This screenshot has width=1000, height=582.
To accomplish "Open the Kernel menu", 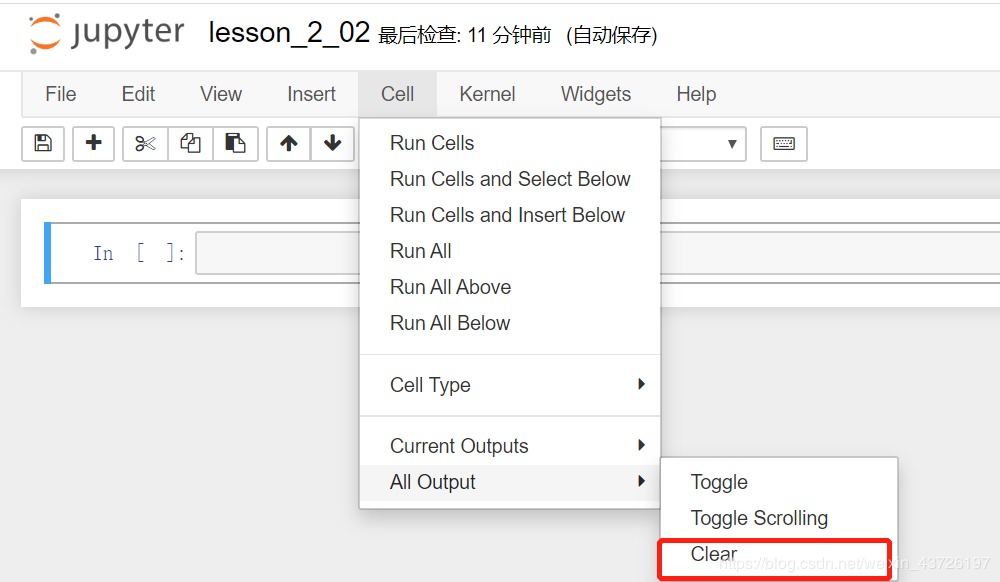I will (x=487, y=94).
